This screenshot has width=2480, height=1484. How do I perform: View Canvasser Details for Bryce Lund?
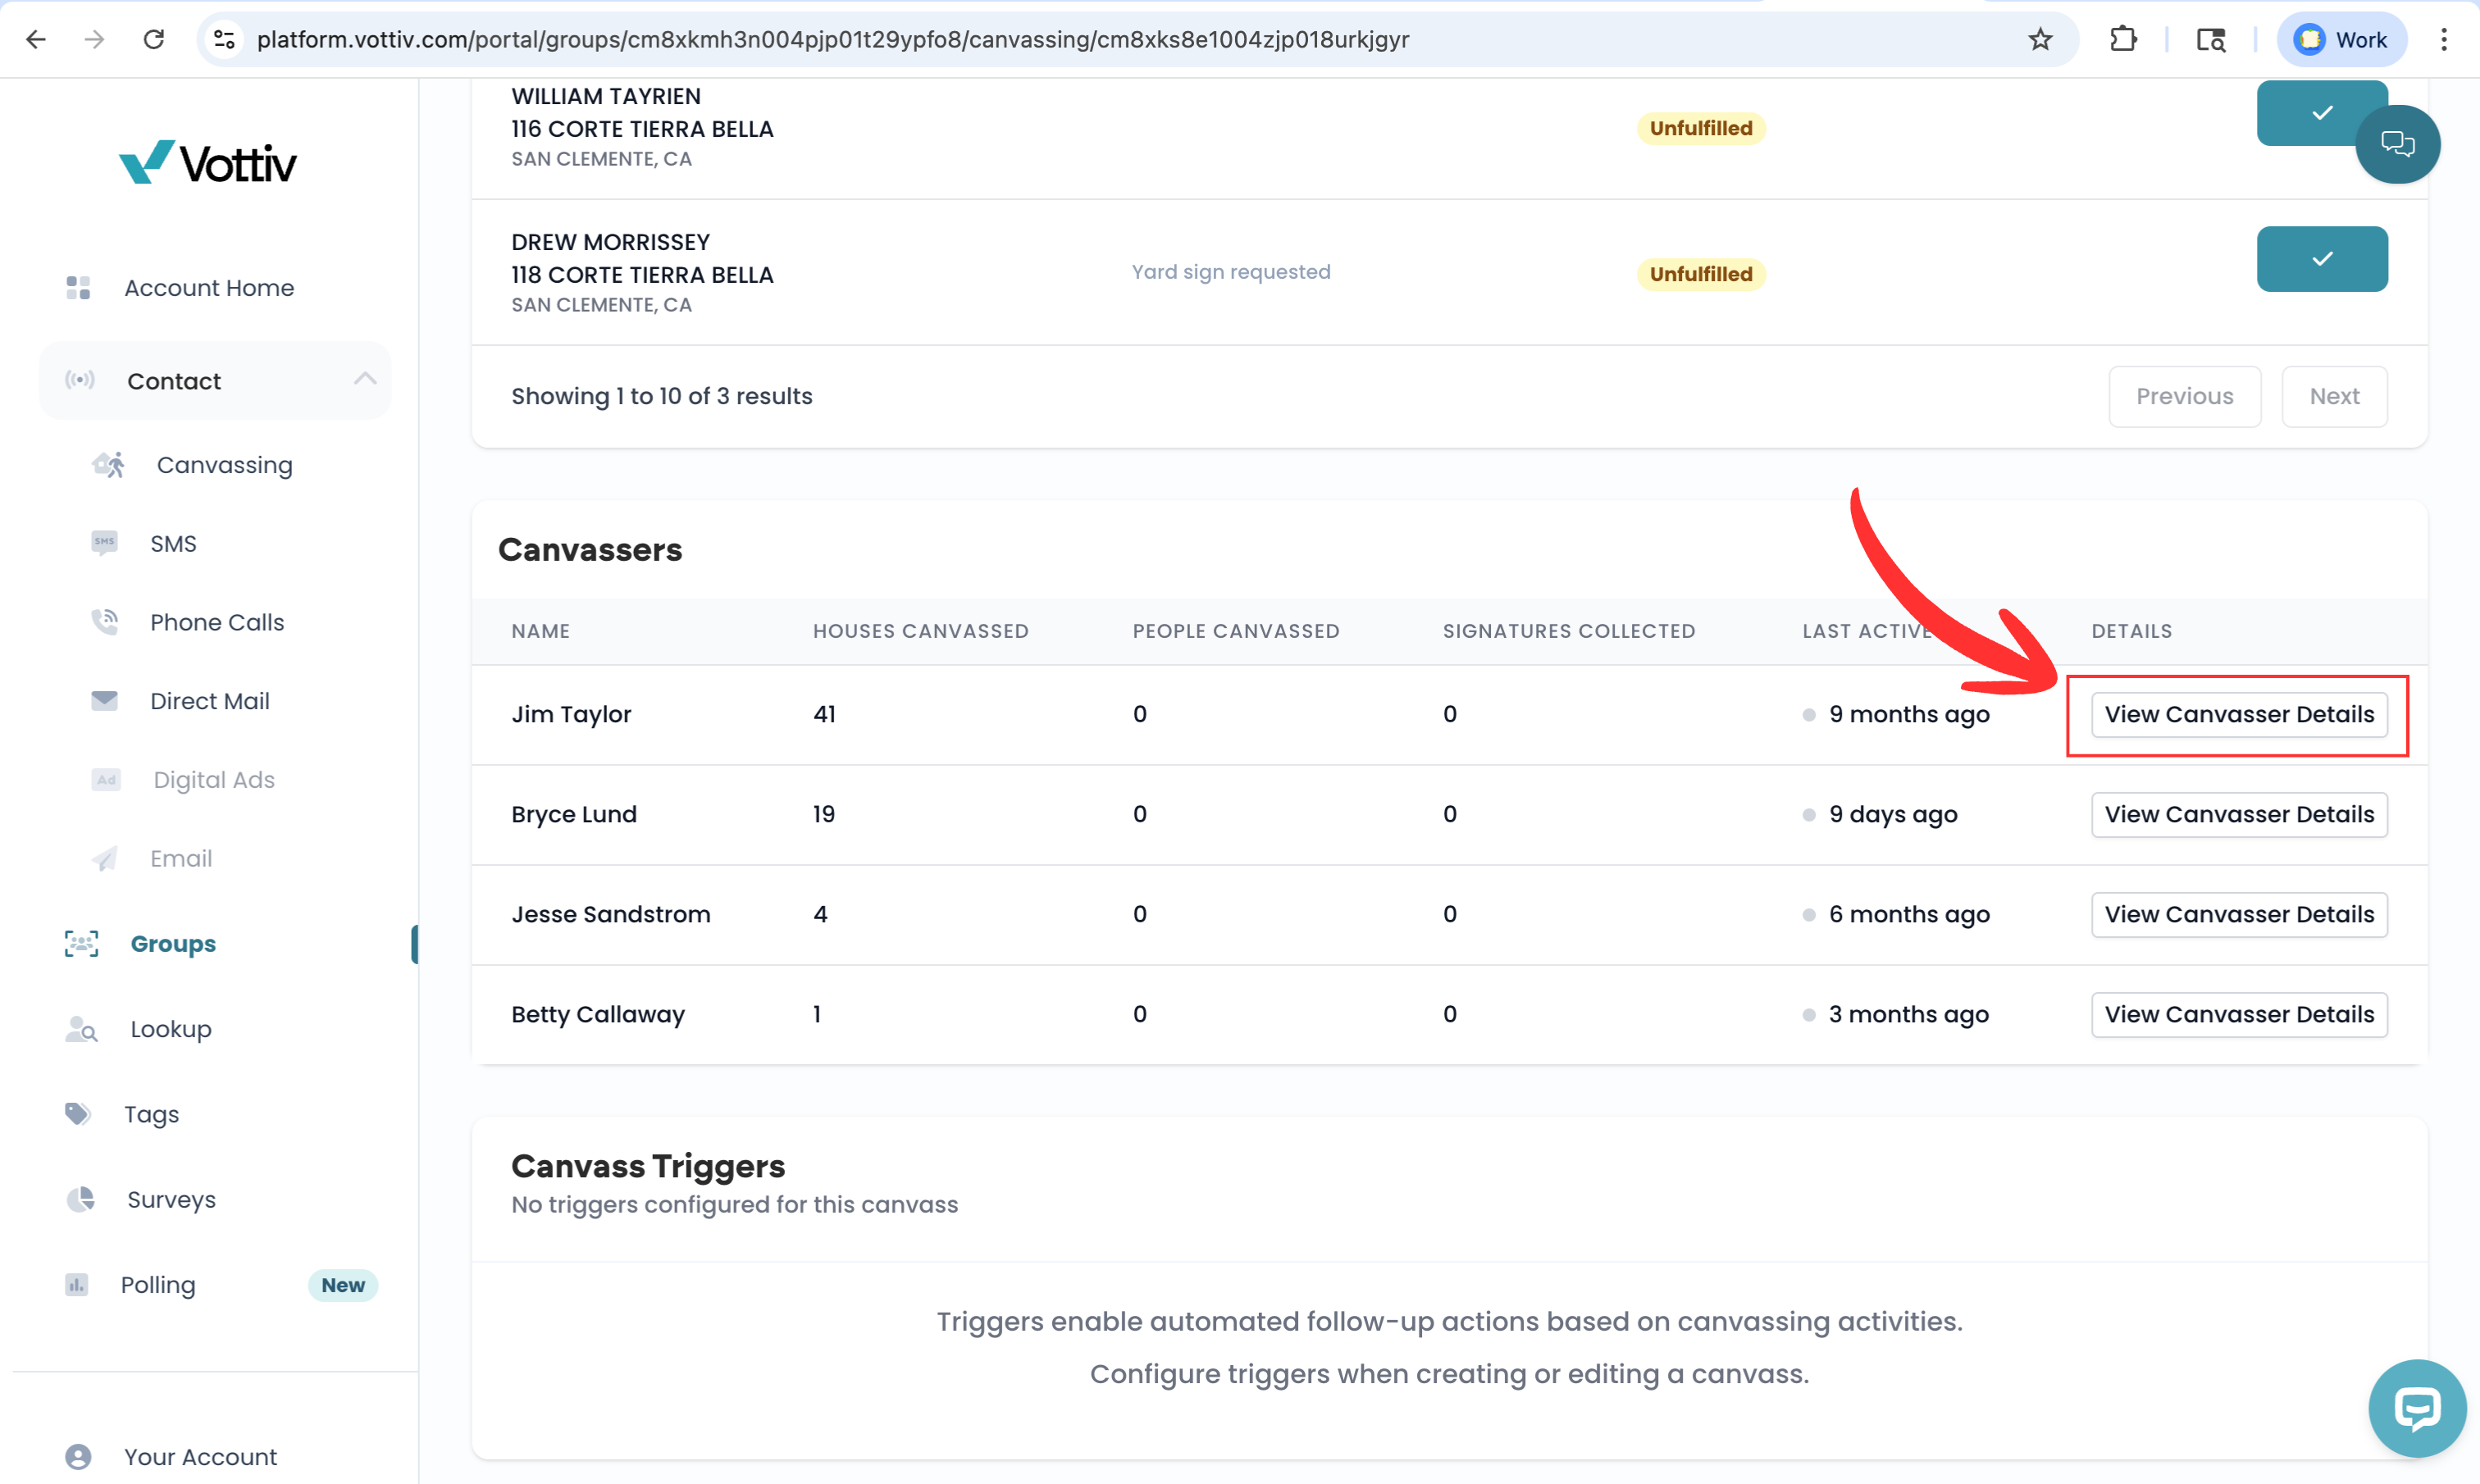click(x=2239, y=815)
